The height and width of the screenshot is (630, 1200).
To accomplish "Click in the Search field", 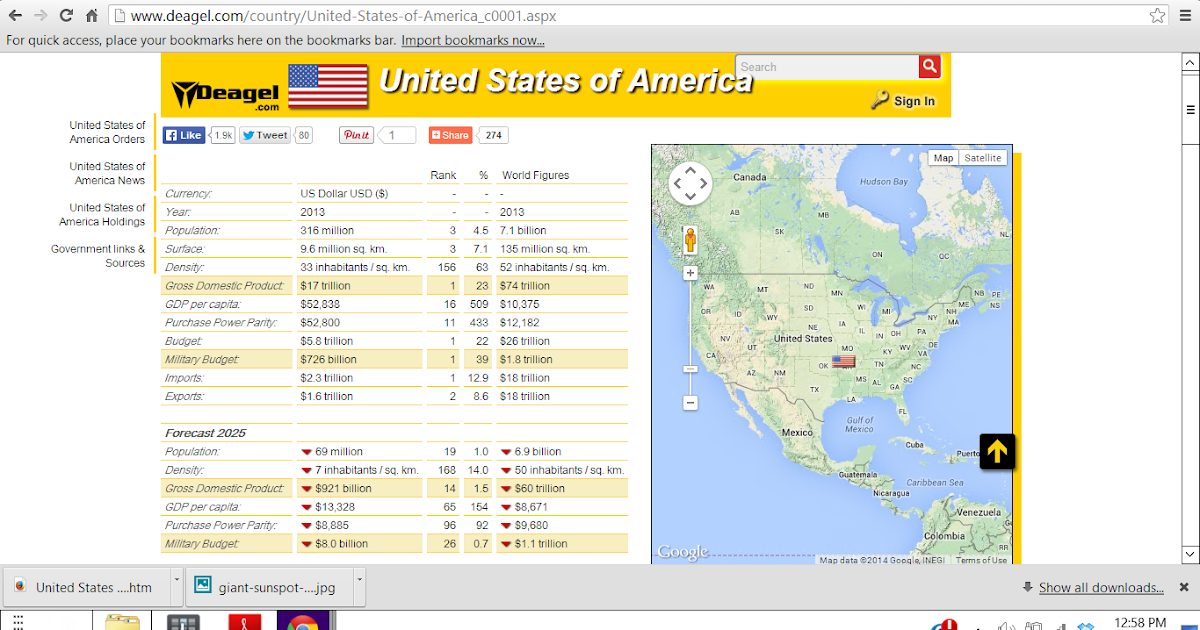I will point(827,67).
